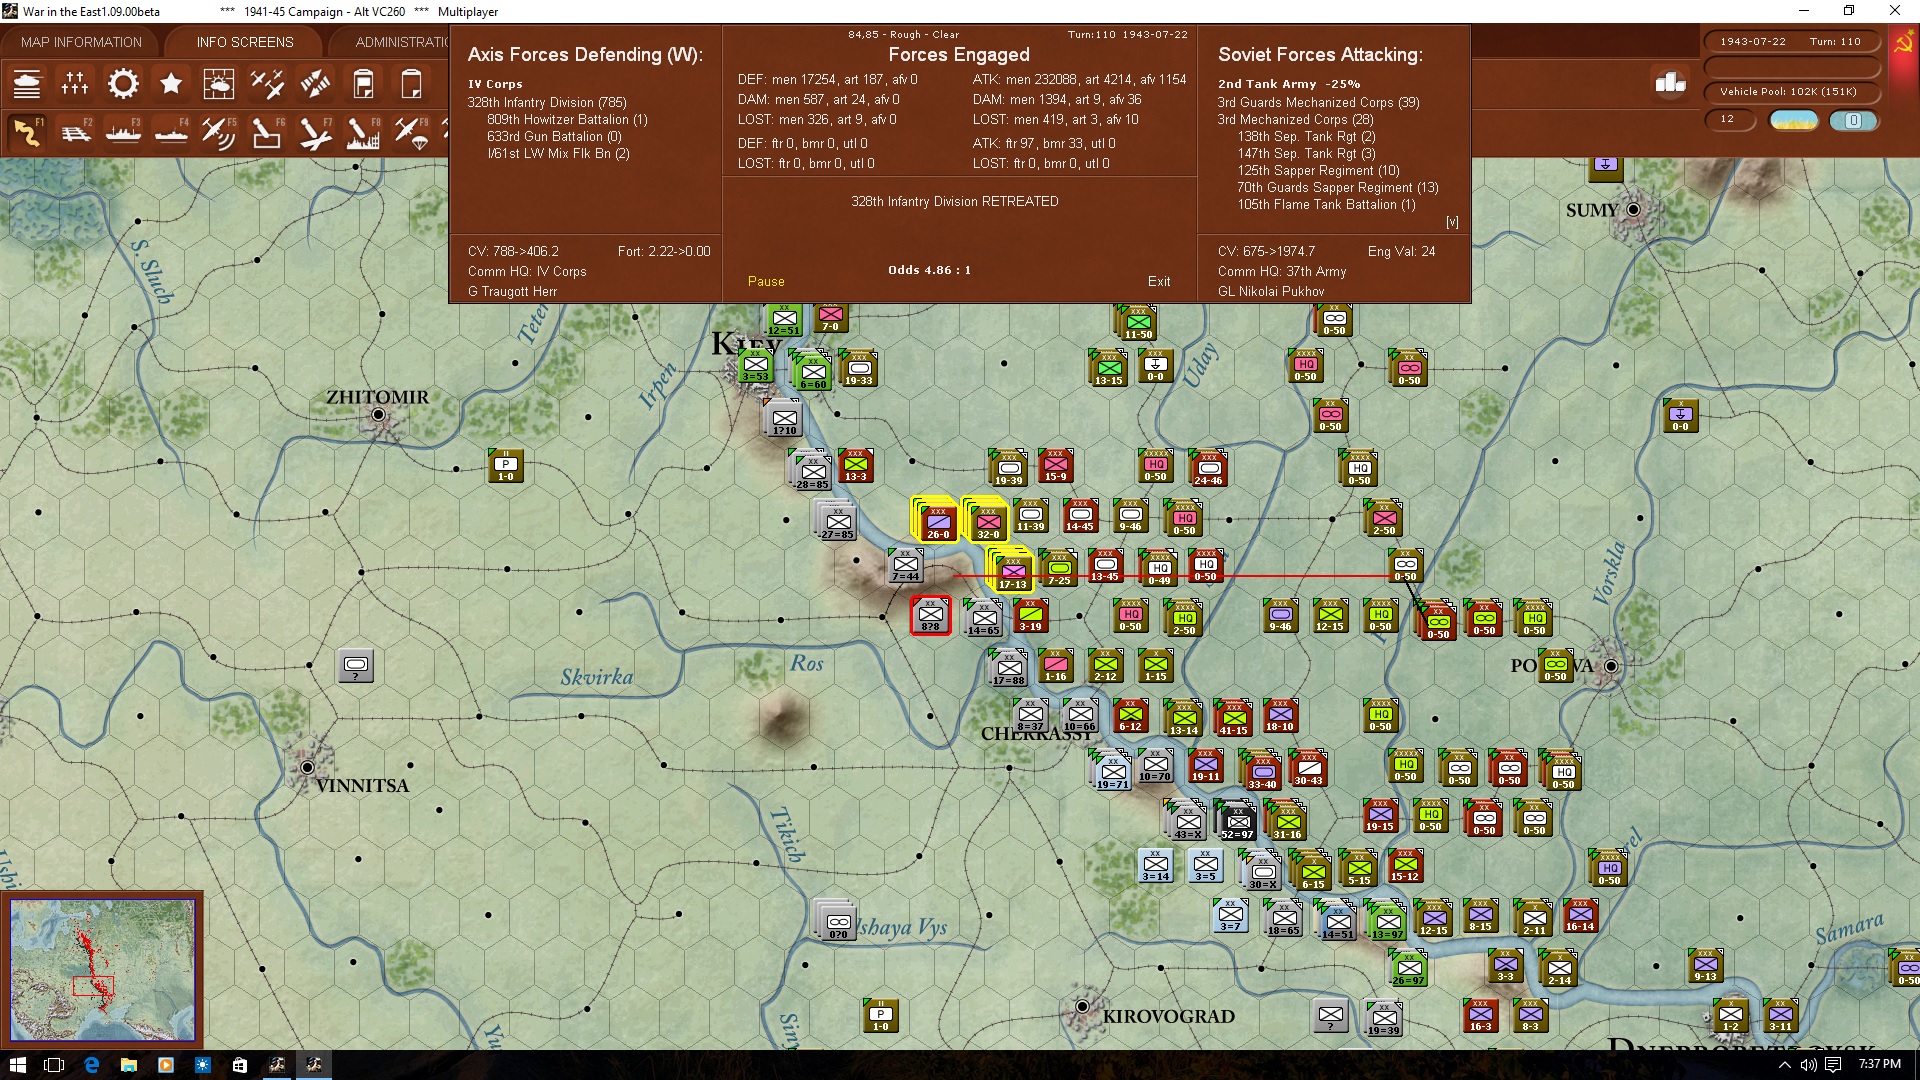1920x1080 pixels.
Task: Click the weather condition indicator swatch
Action: tap(1794, 120)
